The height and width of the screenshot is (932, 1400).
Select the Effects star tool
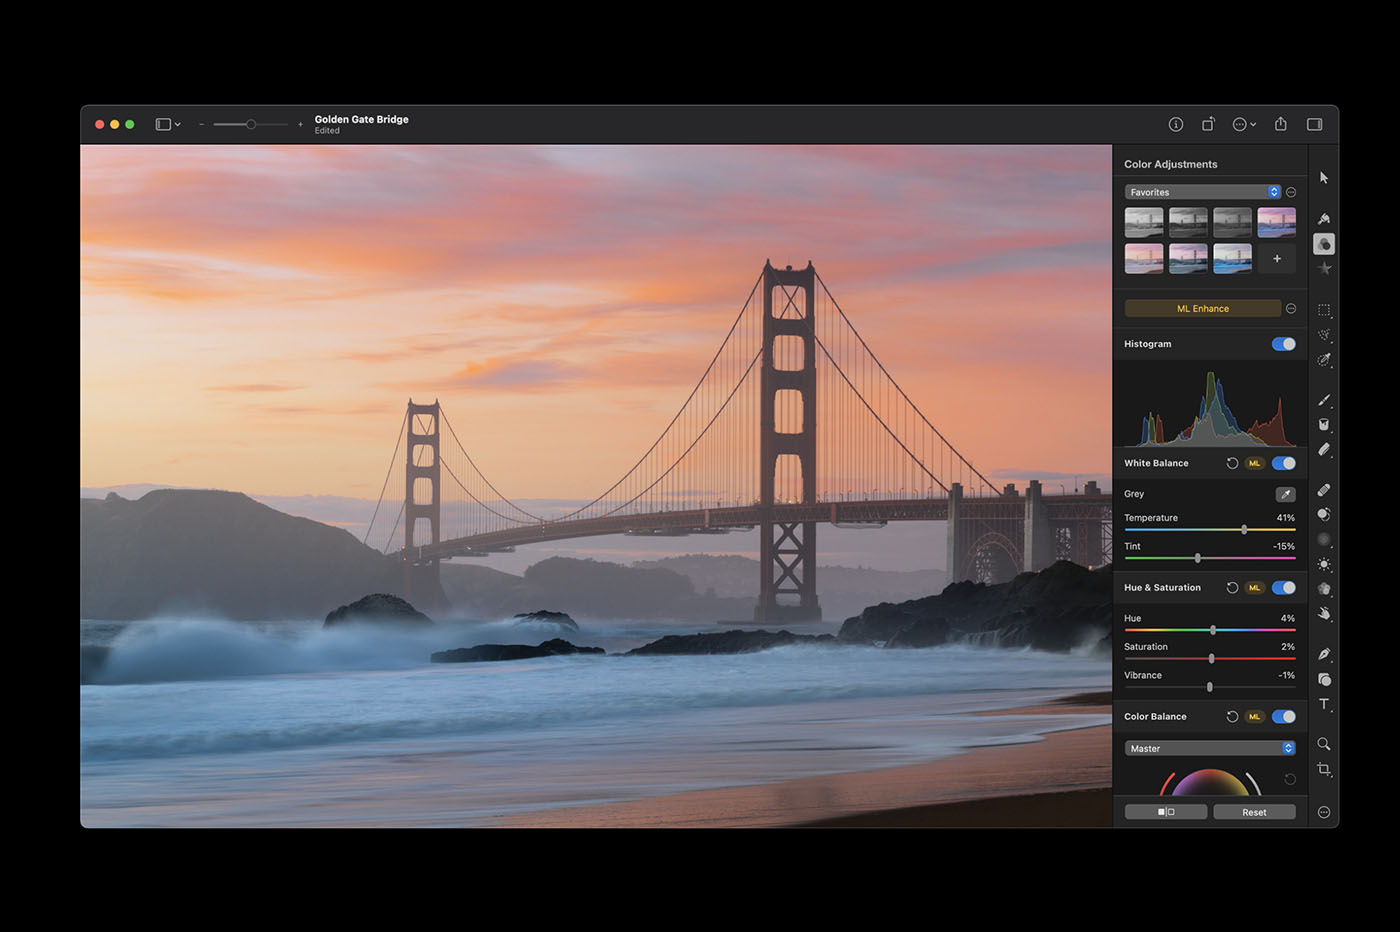(x=1324, y=268)
